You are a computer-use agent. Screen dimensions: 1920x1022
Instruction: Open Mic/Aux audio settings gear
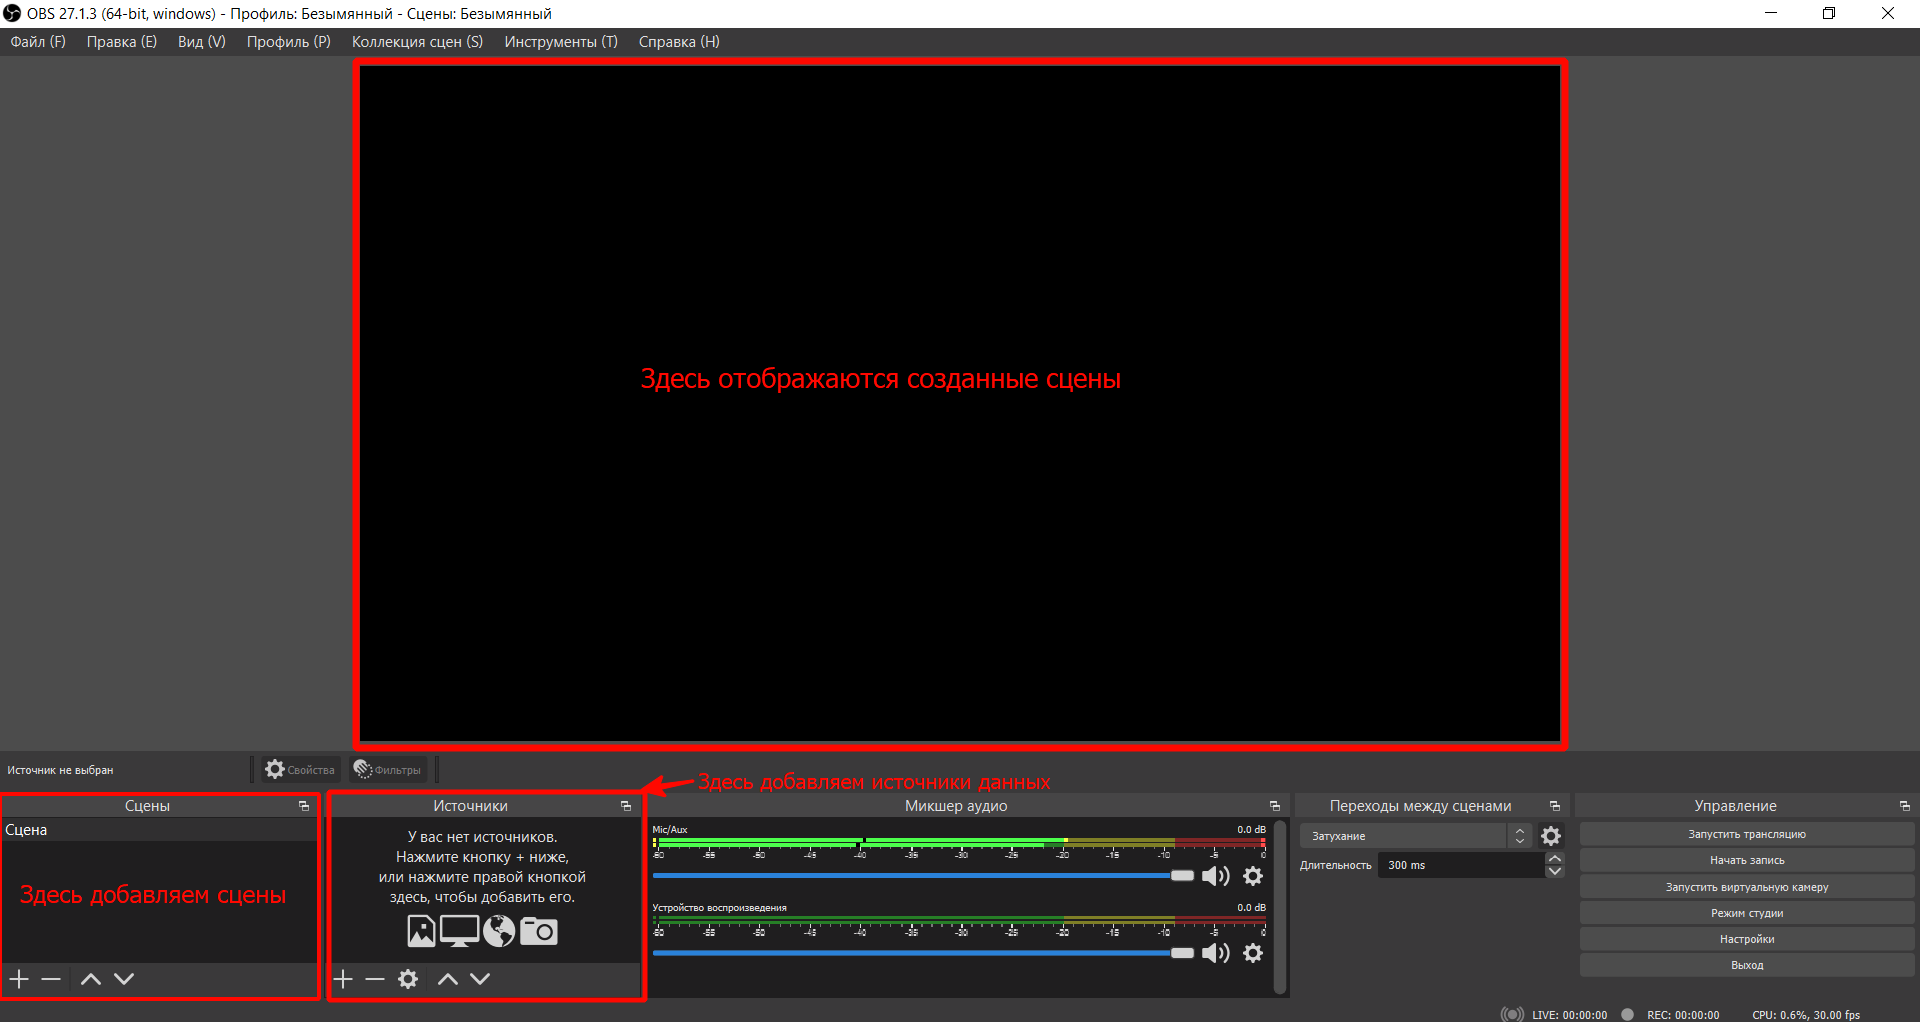[x=1253, y=876]
